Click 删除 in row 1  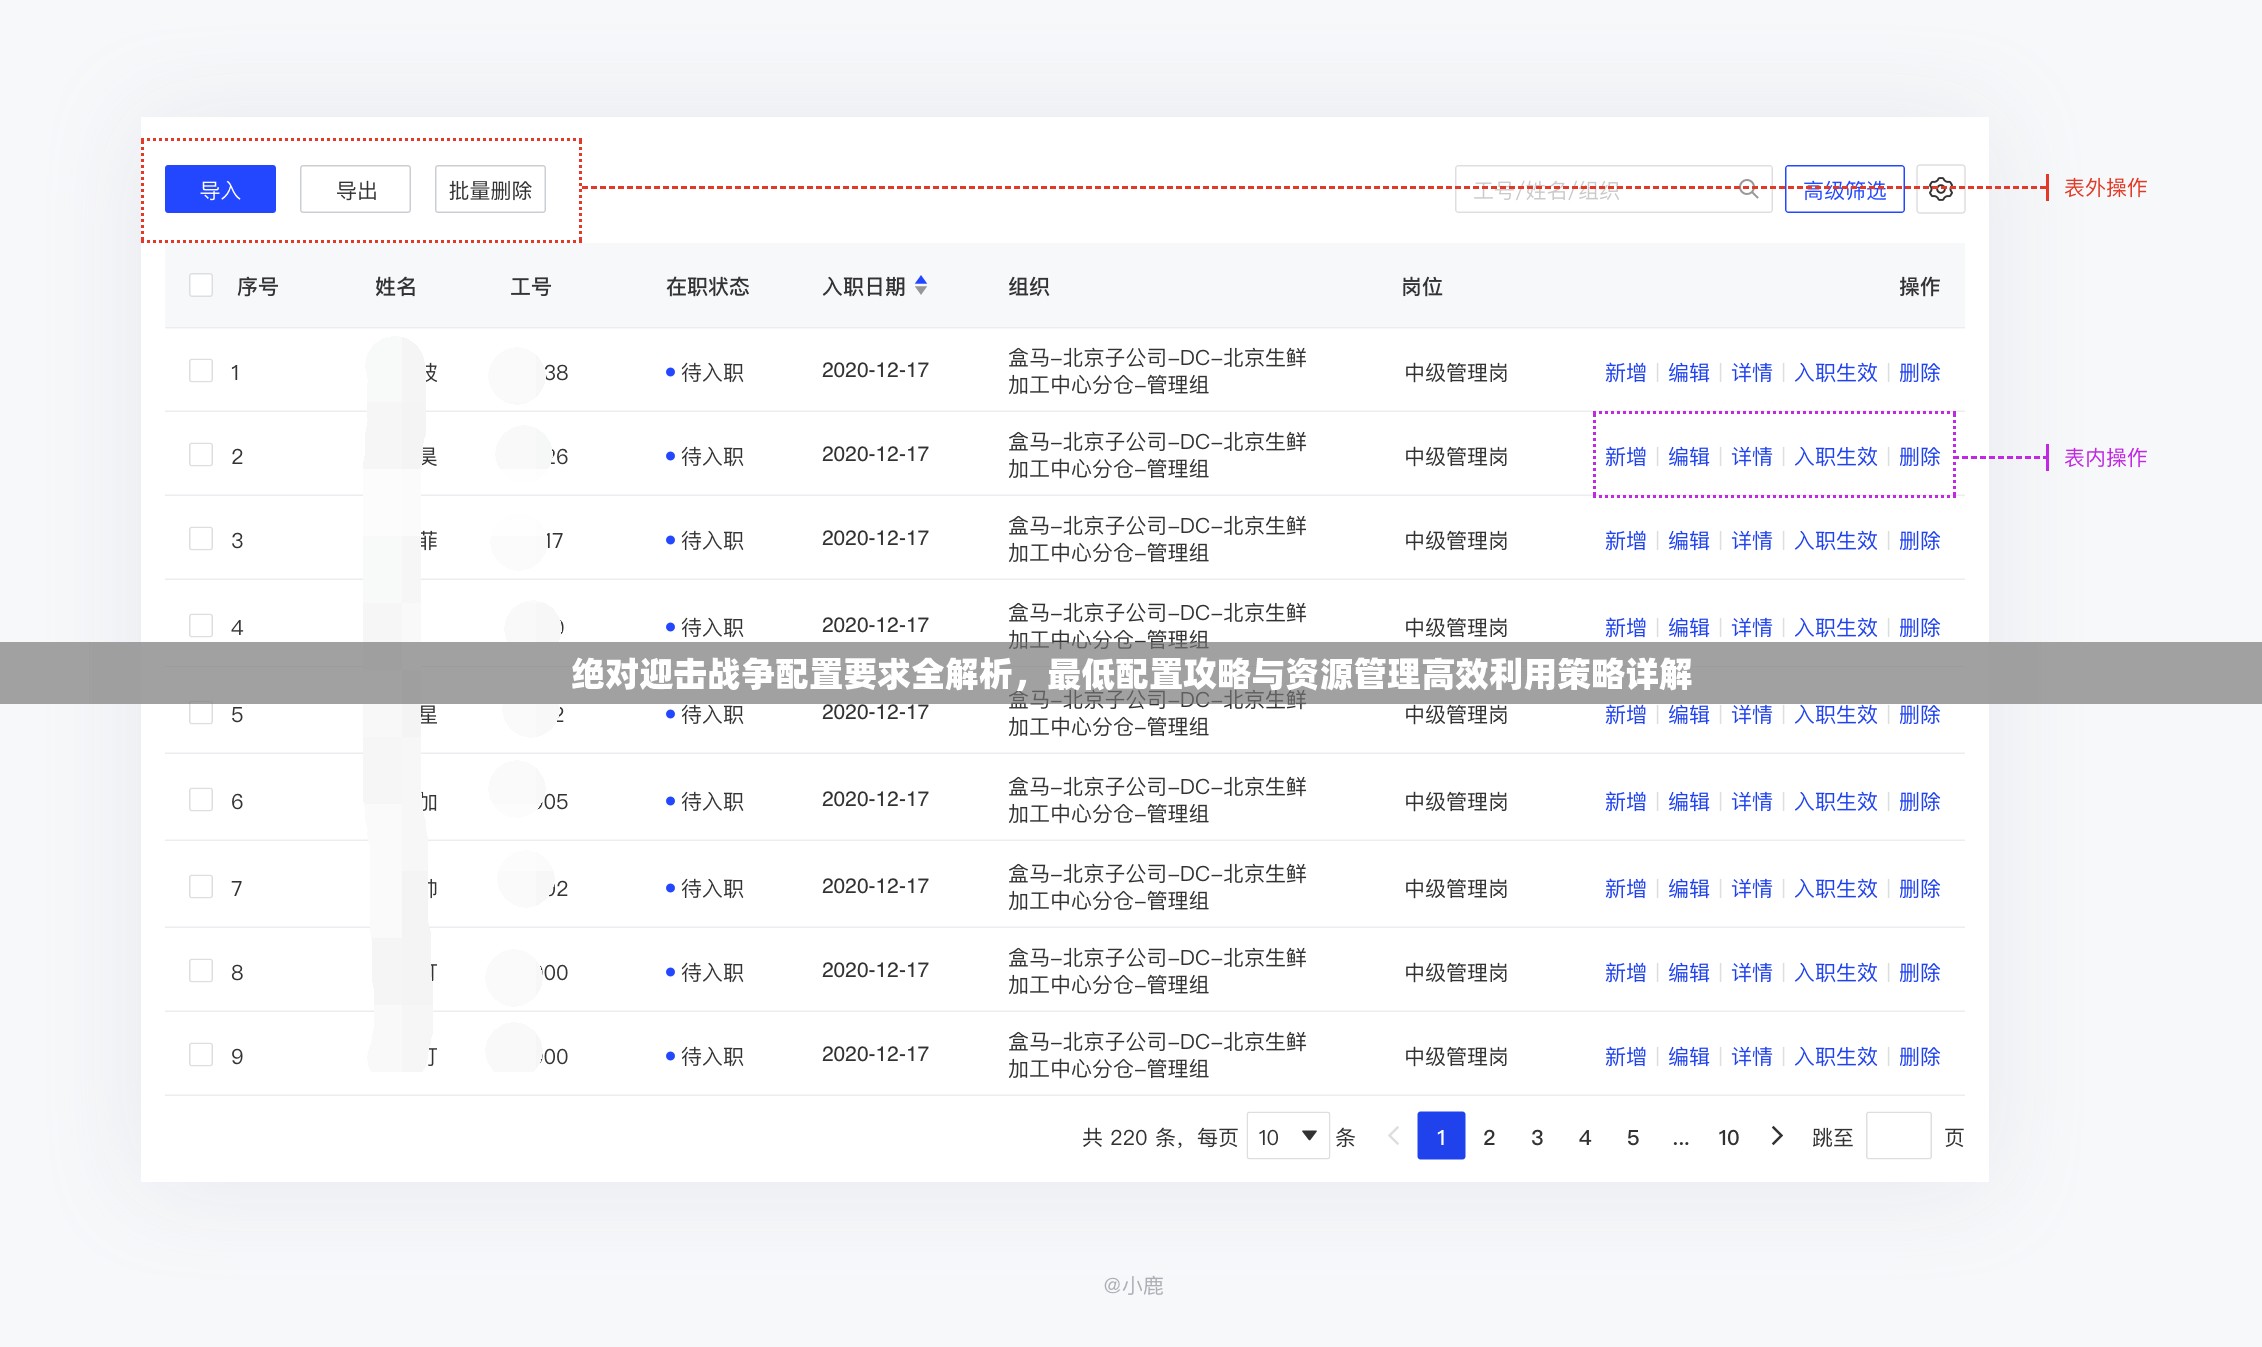1919,372
